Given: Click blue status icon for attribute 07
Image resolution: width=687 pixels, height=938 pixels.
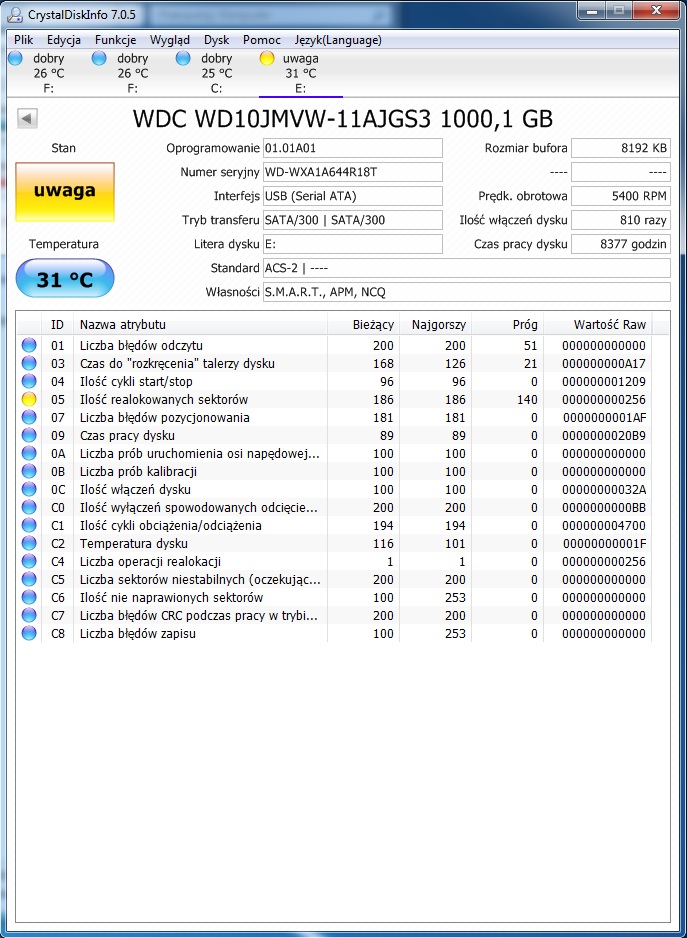Looking at the screenshot, I should (x=29, y=417).
